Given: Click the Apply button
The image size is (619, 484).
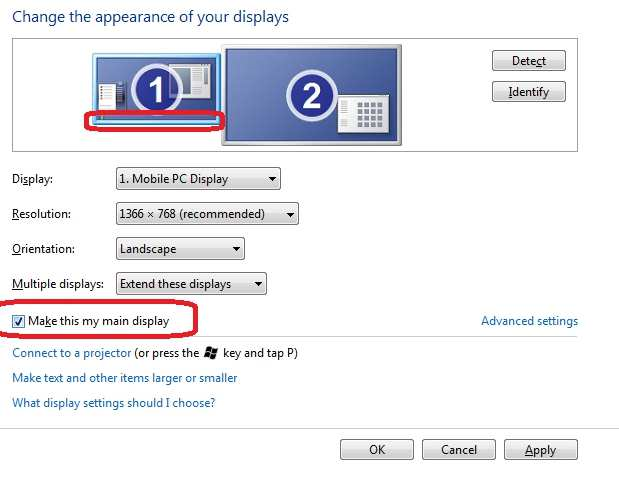Looking at the screenshot, I should pos(540,450).
